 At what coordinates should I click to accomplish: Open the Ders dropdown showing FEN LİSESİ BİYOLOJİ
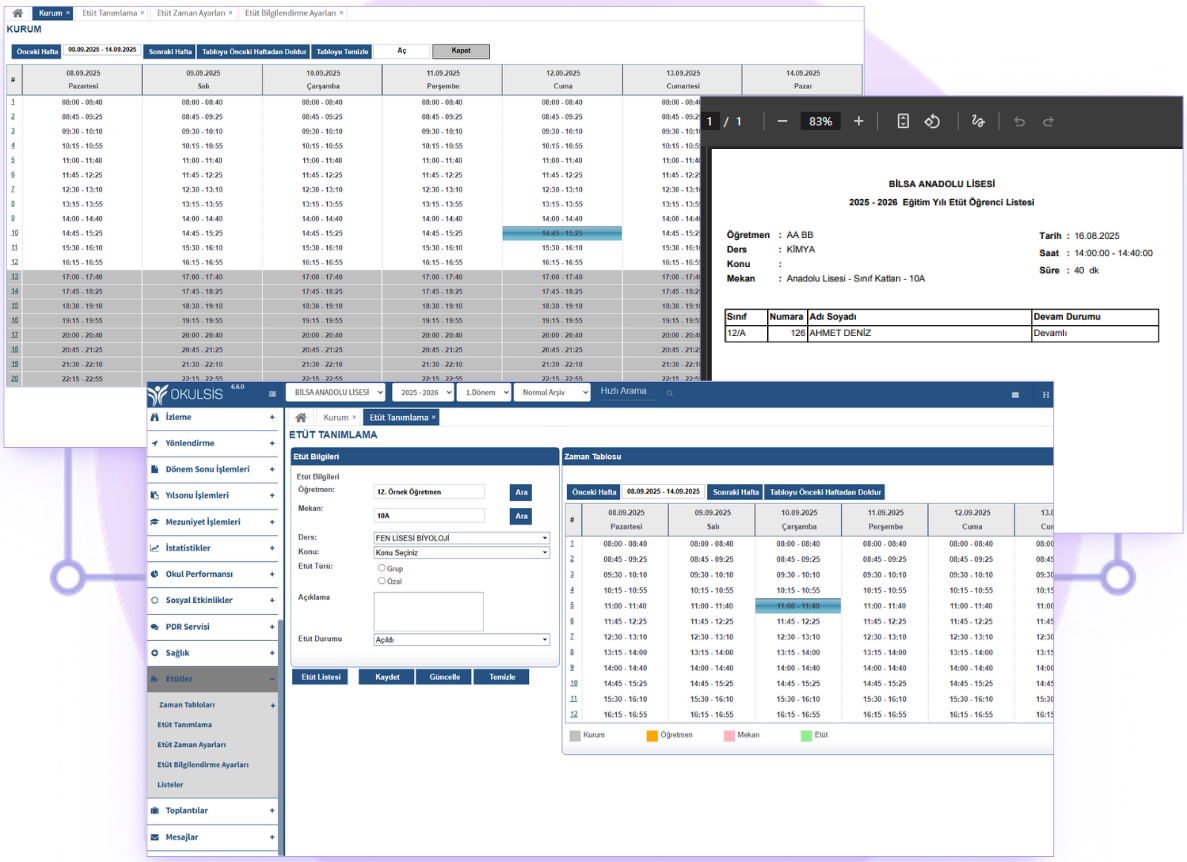click(461, 538)
